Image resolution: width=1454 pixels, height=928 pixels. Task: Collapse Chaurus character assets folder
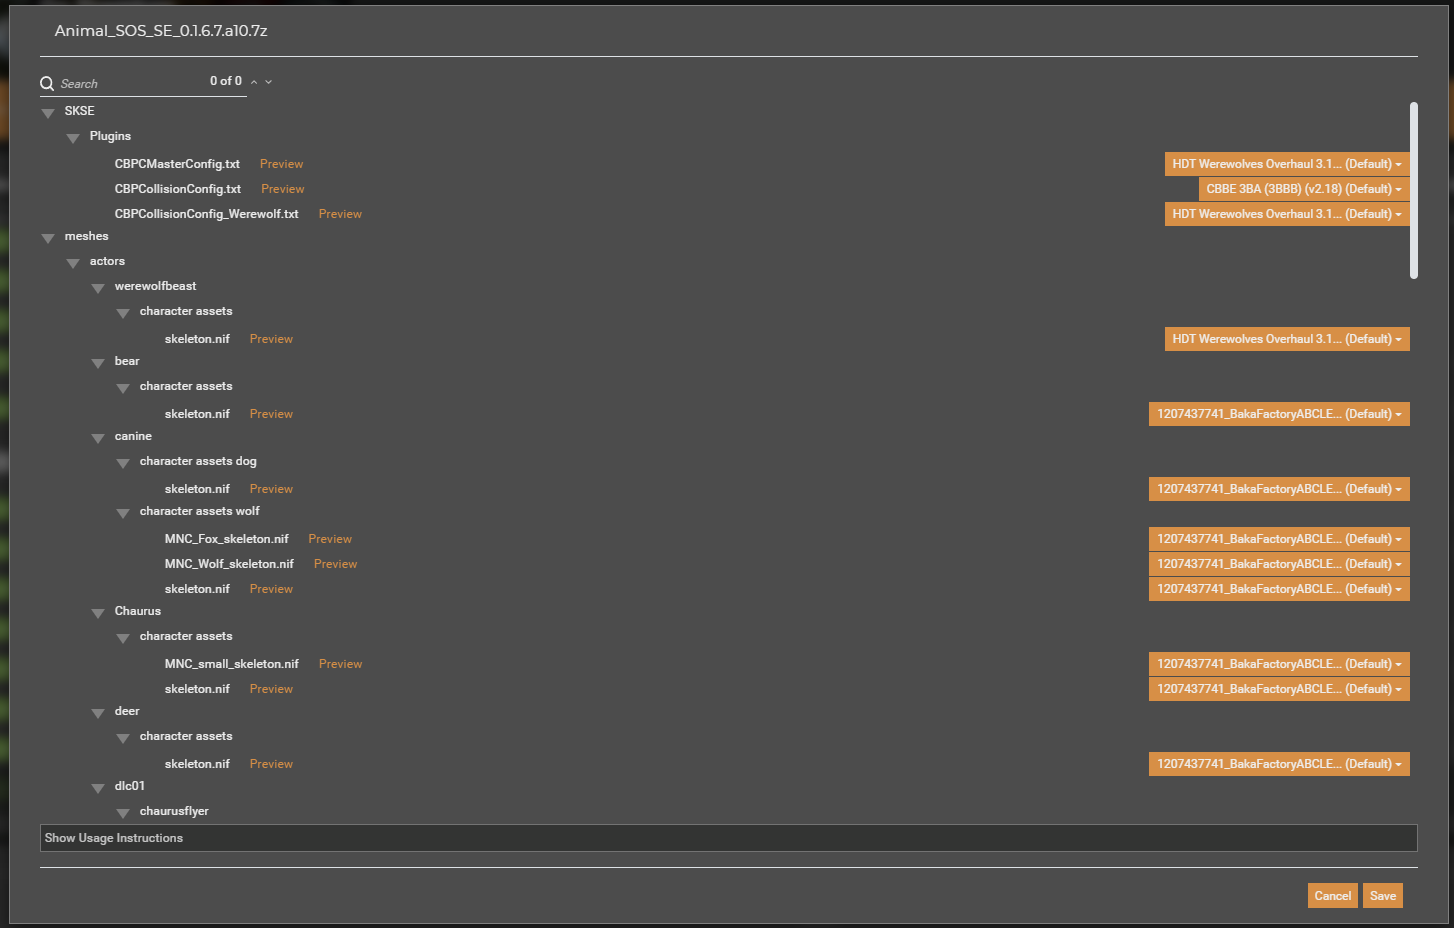point(123,638)
